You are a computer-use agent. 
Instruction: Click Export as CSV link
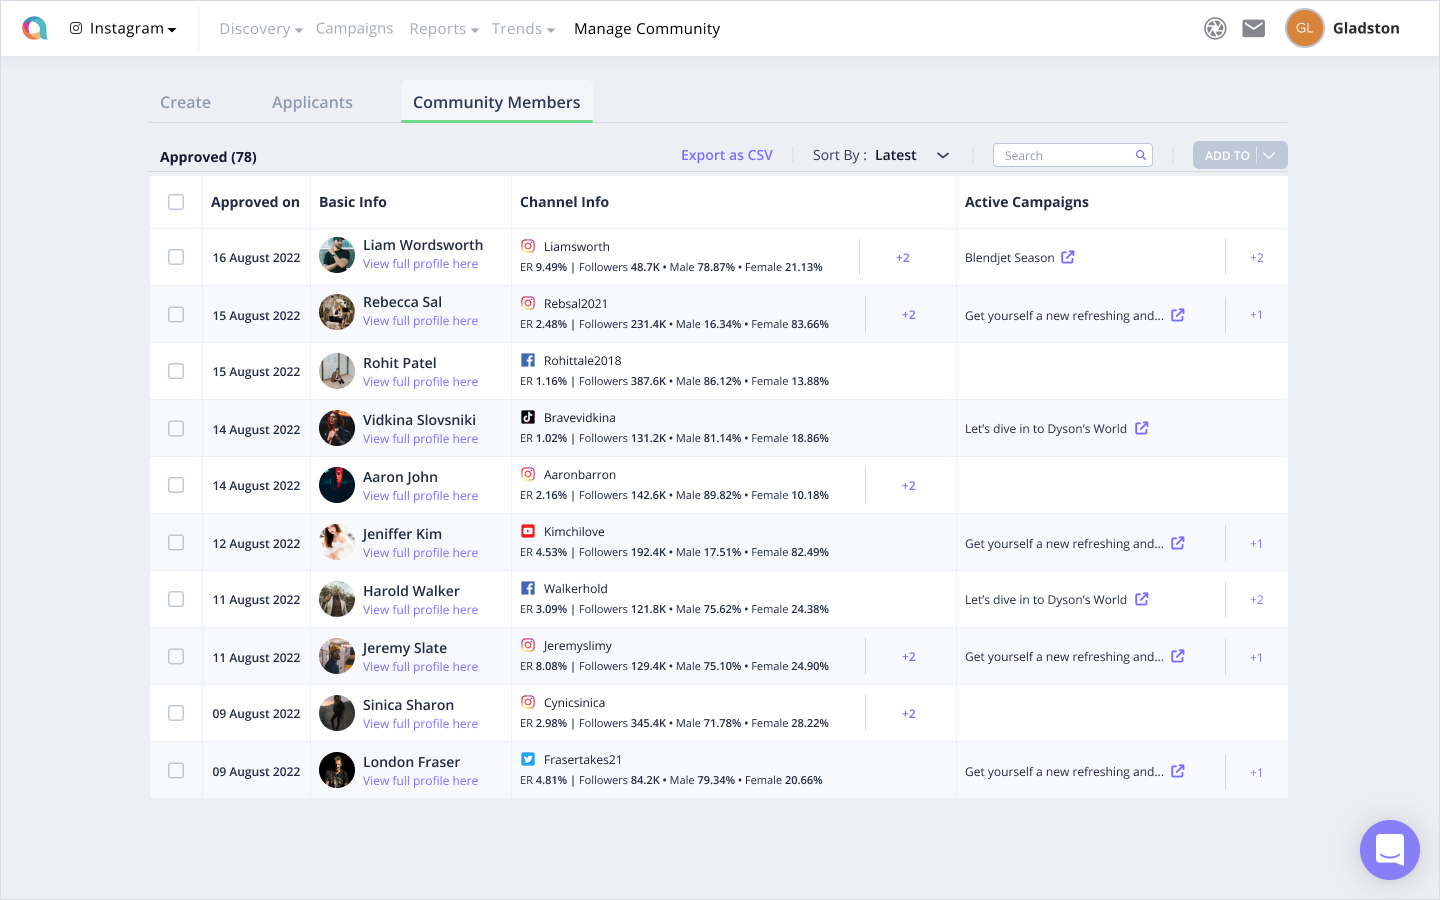tap(727, 155)
